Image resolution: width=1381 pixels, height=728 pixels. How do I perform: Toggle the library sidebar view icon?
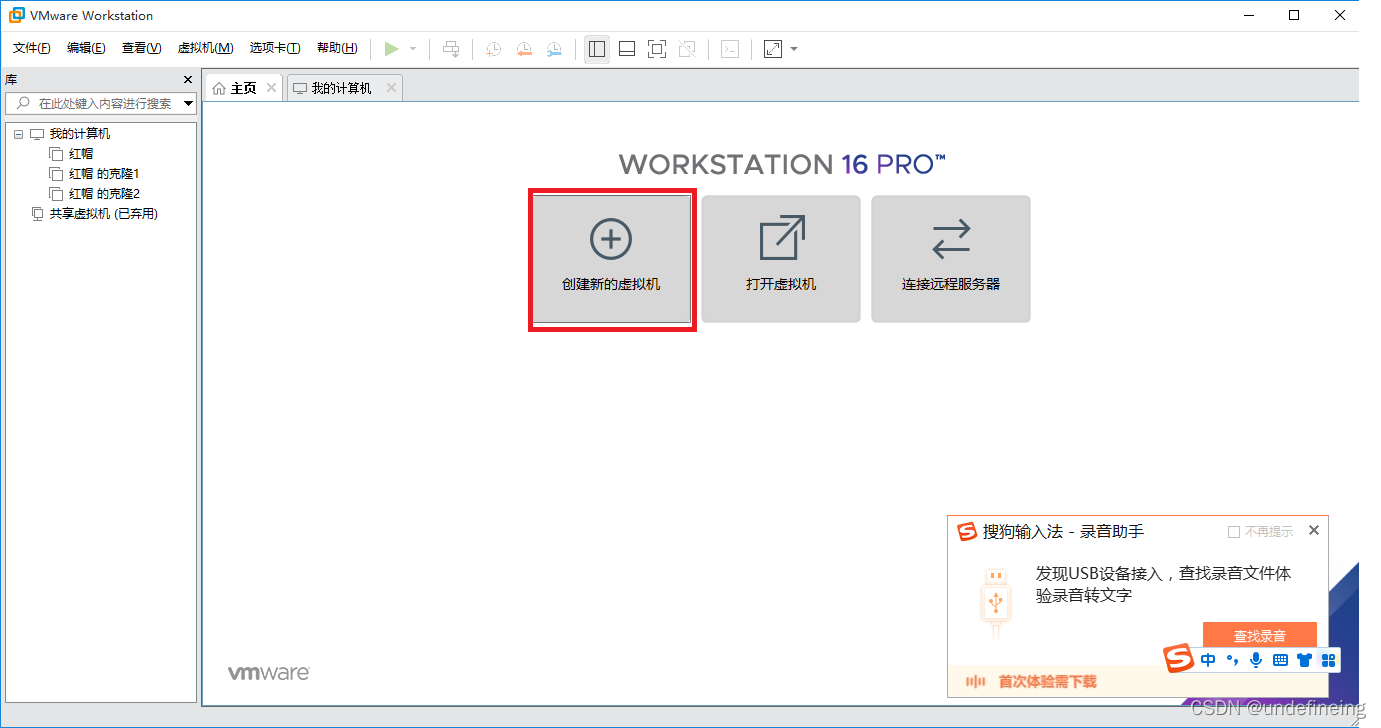pyautogui.click(x=597, y=49)
